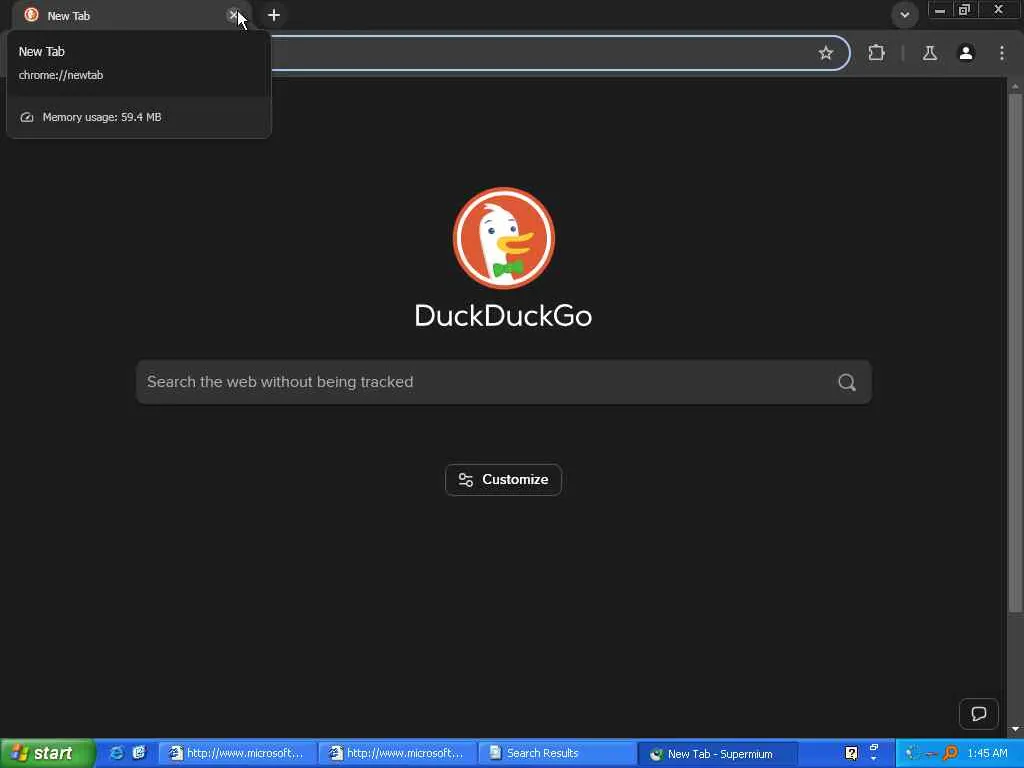Image resolution: width=1024 pixels, height=768 pixels.
Task: Click the orange magnifier tray icon
Action: pyautogui.click(x=950, y=754)
